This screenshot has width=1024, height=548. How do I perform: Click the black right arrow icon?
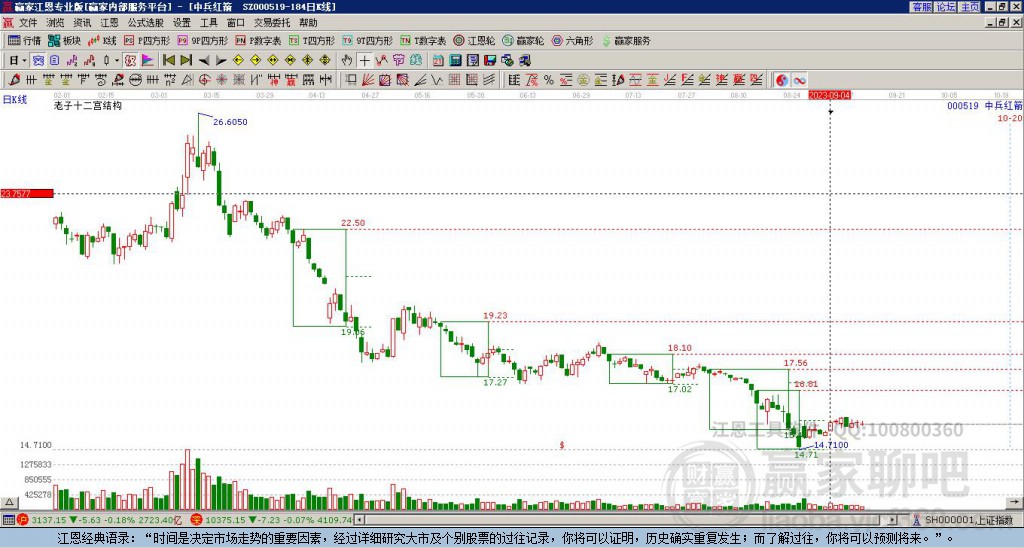221,61
